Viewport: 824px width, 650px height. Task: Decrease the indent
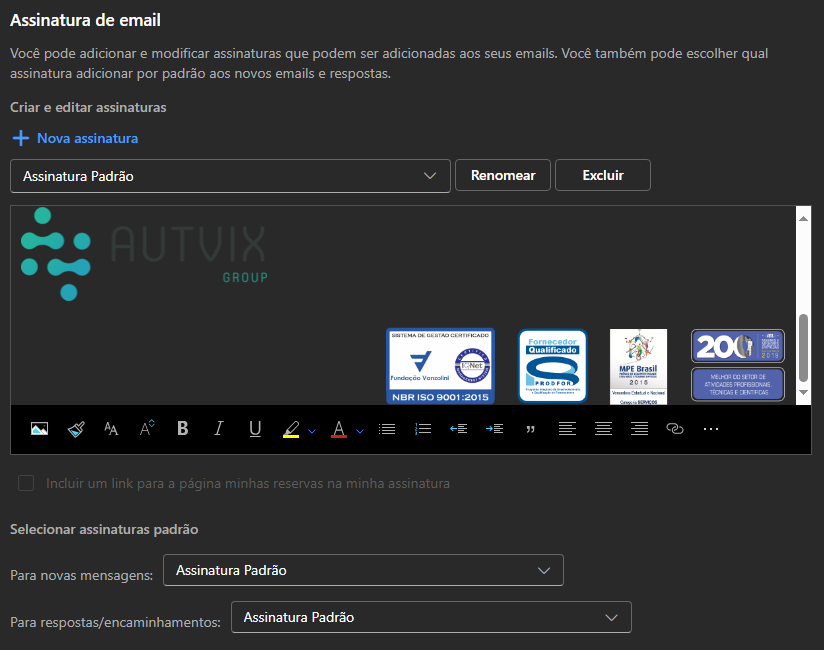coord(459,429)
